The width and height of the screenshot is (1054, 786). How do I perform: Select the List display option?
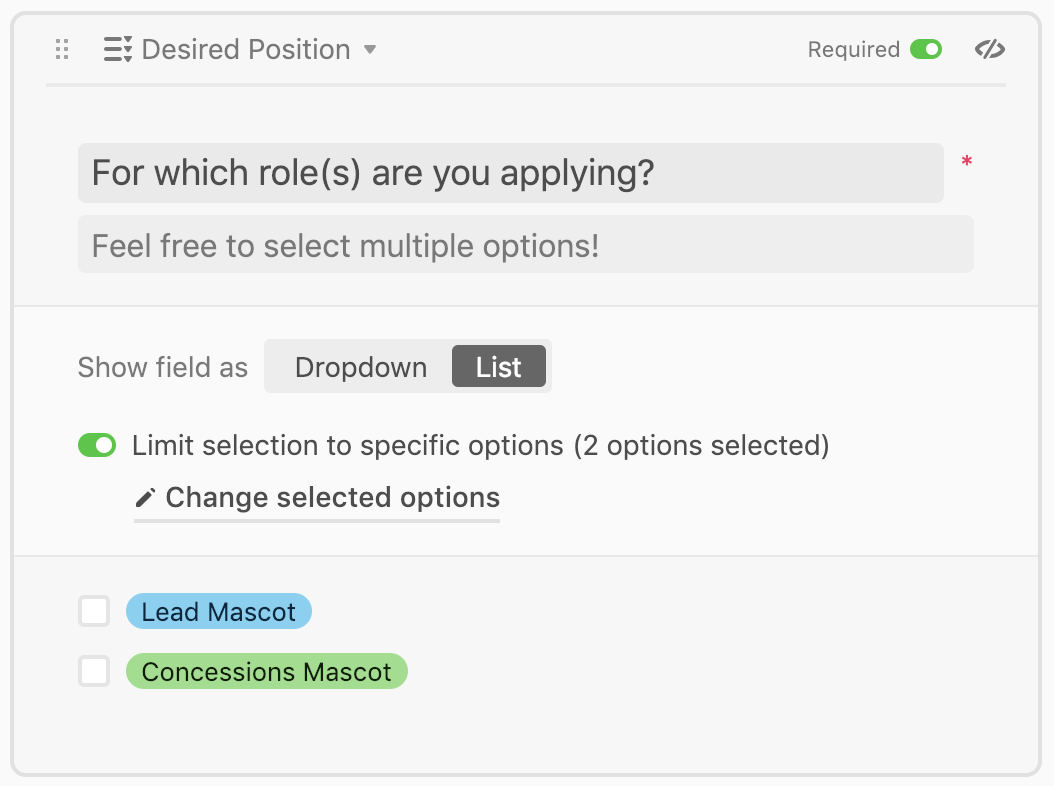pyautogui.click(x=499, y=366)
